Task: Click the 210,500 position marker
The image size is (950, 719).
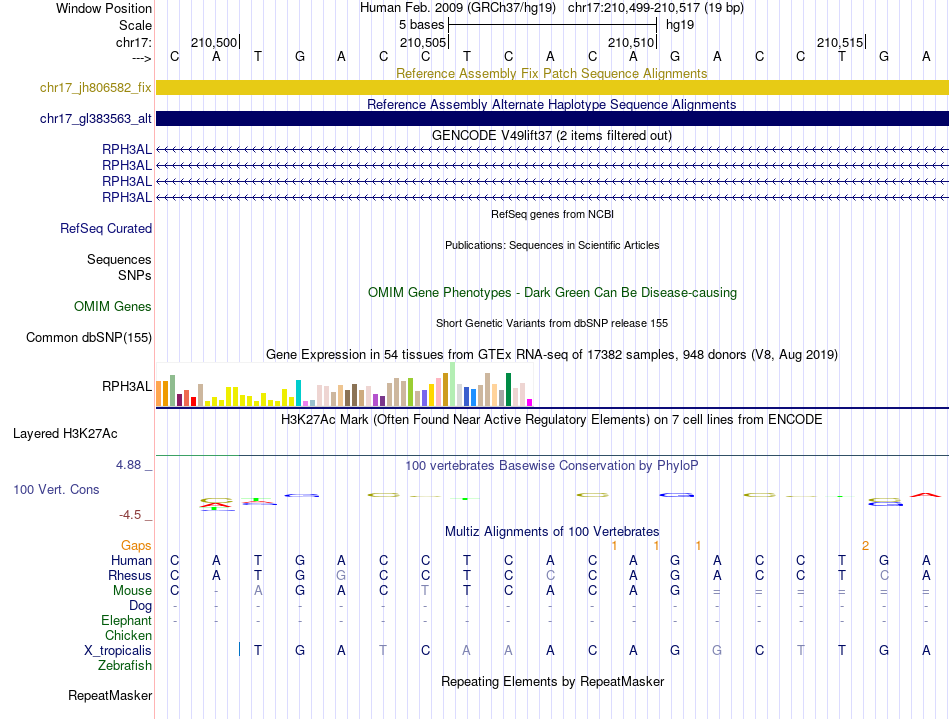Action: [214, 42]
